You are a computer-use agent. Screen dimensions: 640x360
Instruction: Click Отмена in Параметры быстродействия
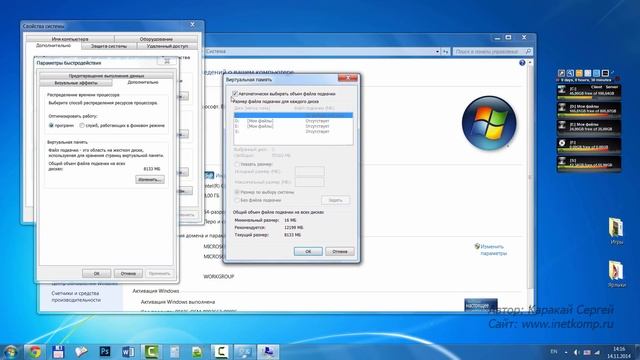[128, 273]
